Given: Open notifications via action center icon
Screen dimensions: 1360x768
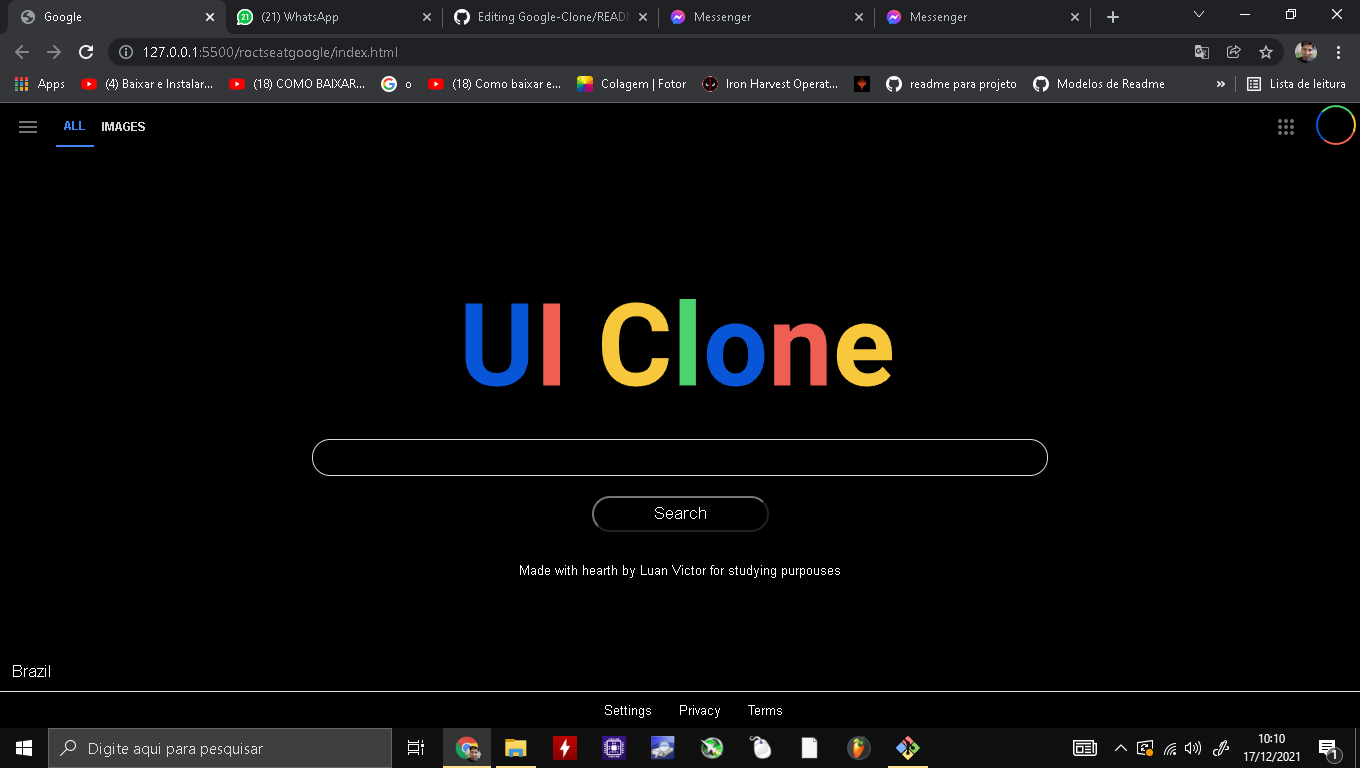Looking at the screenshot, I should [x=1330, y=748].
